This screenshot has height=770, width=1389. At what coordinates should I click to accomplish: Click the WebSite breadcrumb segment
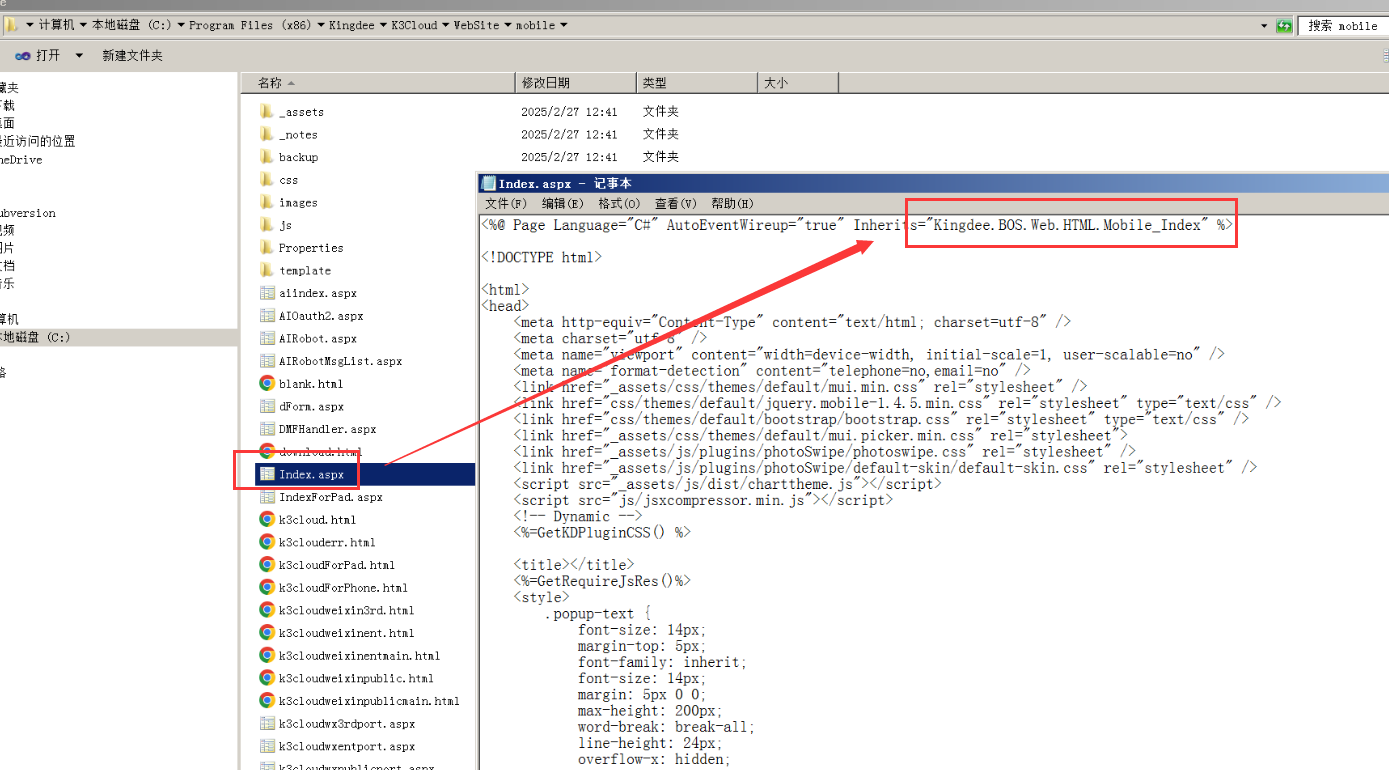click(x=477, y=25)
